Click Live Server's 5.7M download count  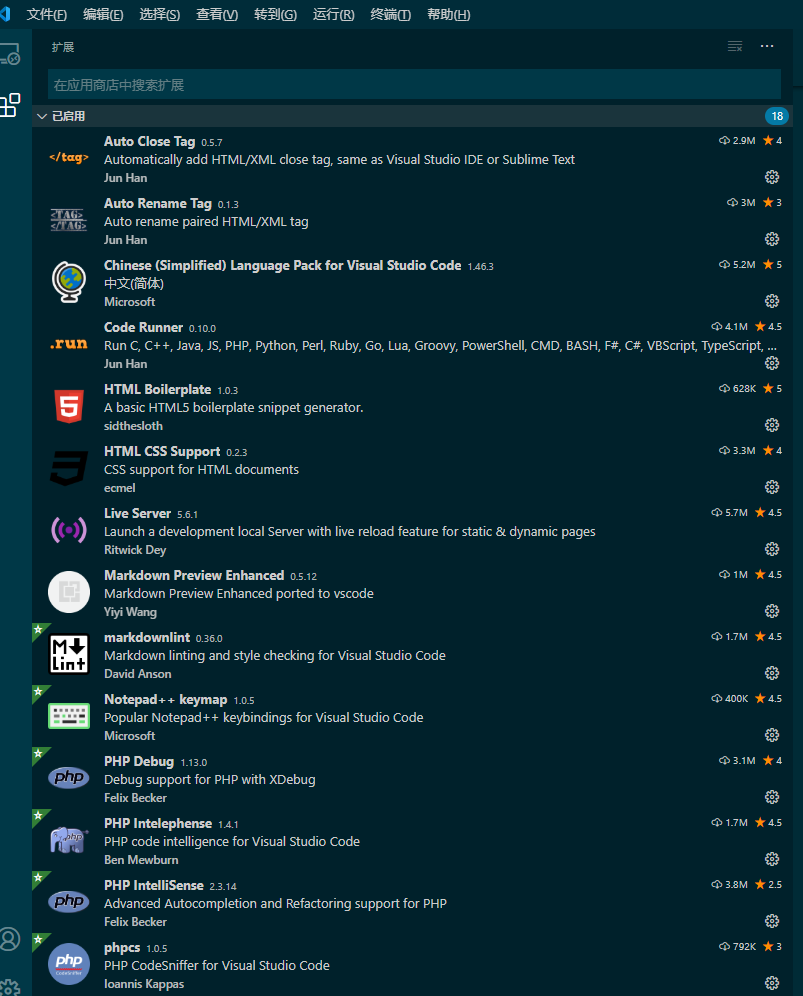tap(729, 513)
